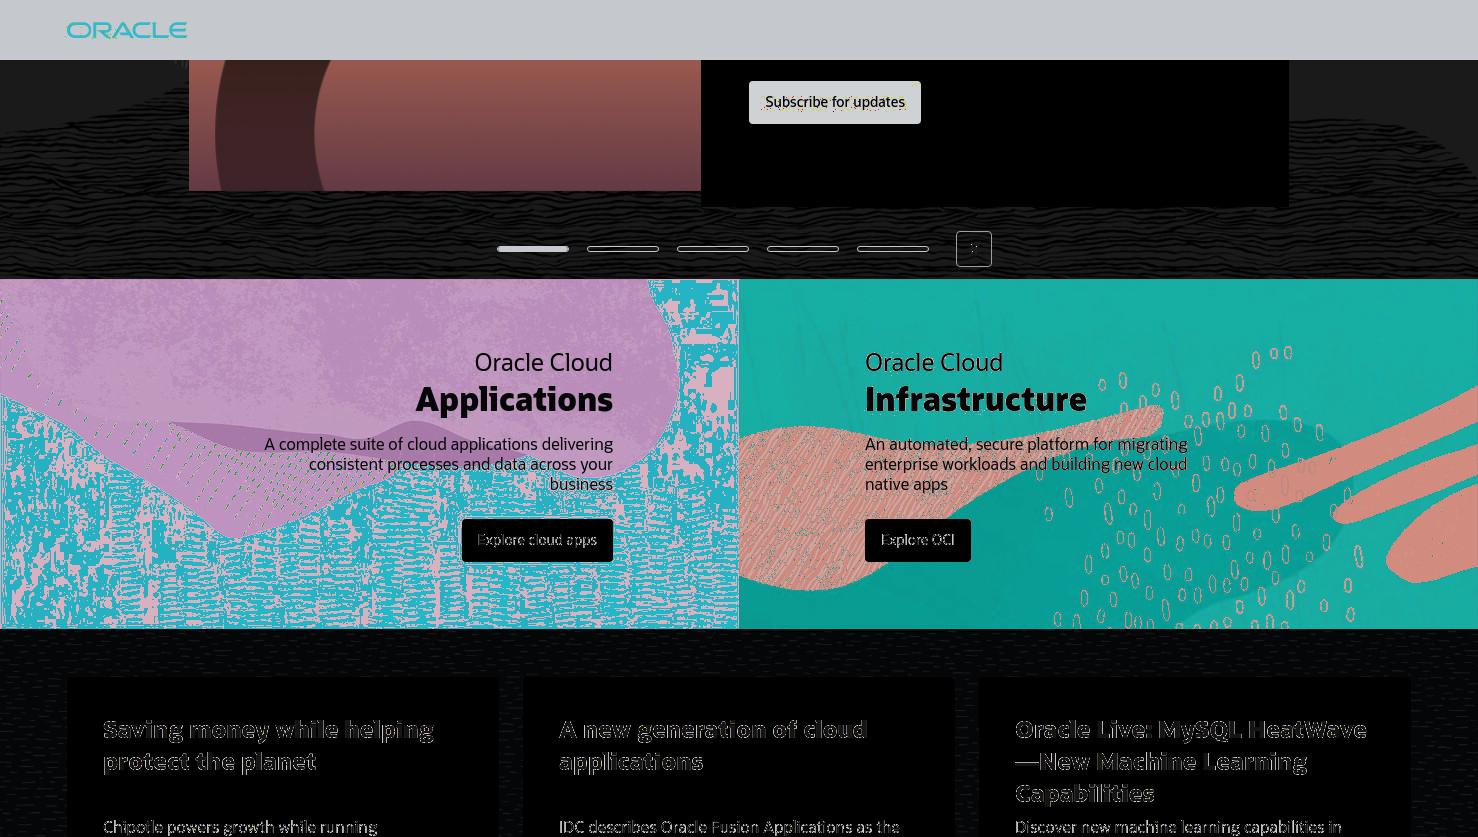The width and height of the screenshot is (1478, 837).
Task: Click the carousel play/pause box
Action: click(x=974, y=249)
